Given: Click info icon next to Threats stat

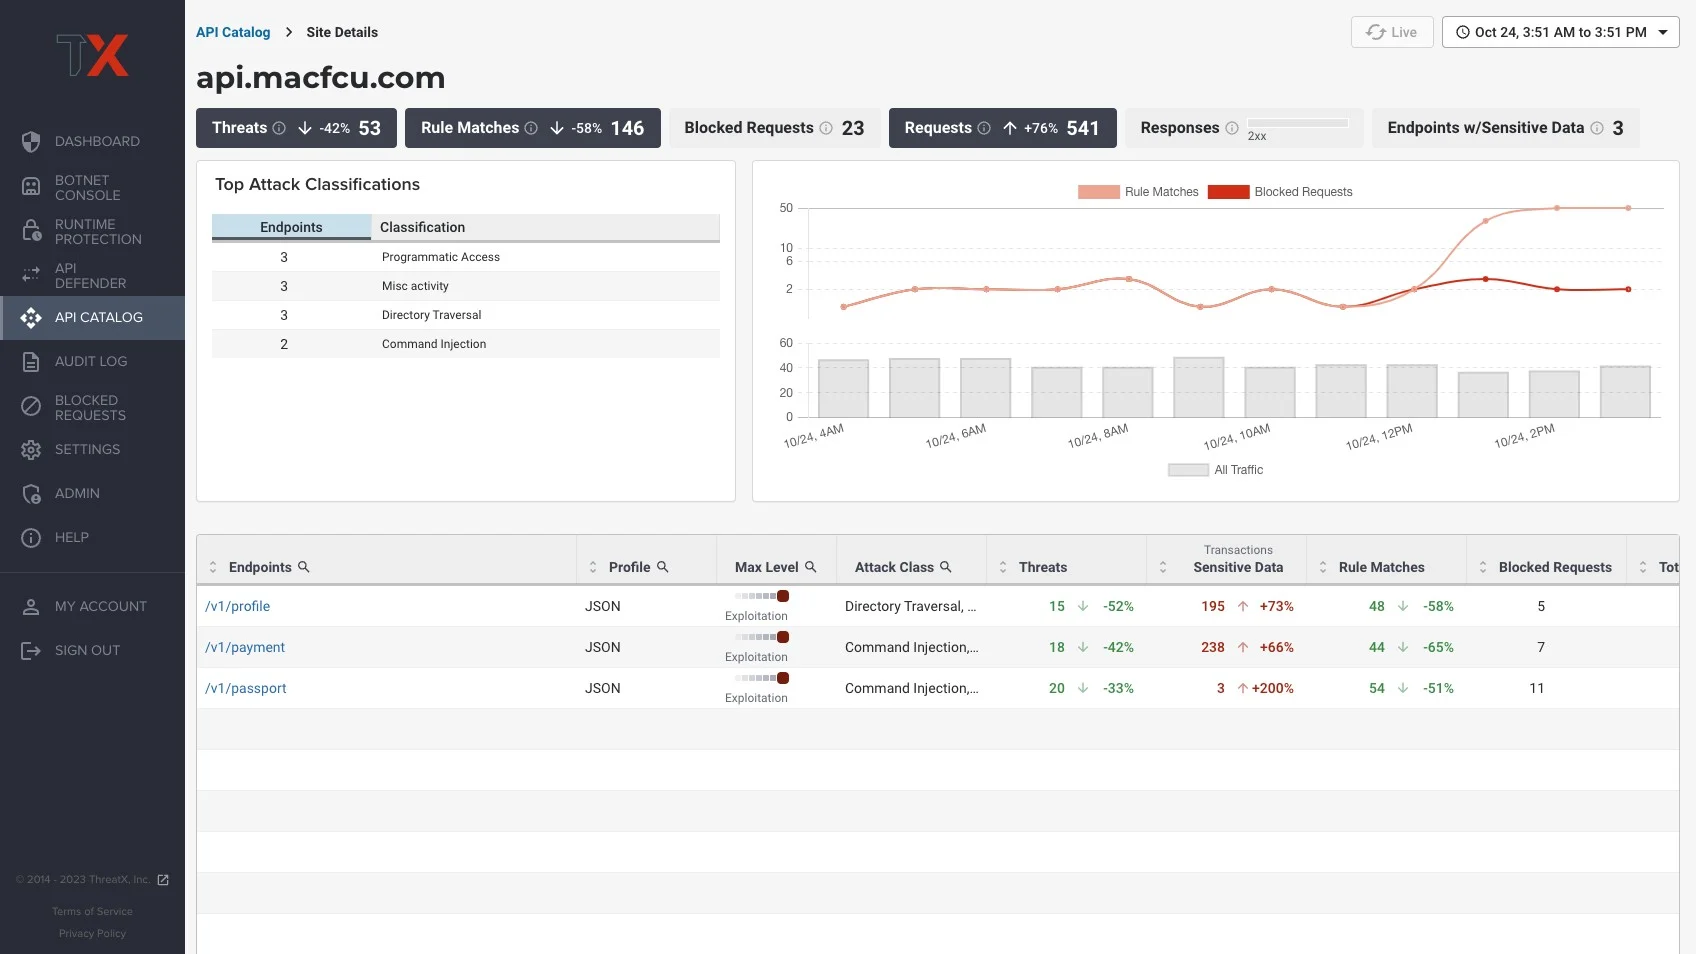Looking at the screenshot, I should pyautogui.click(x=279, y=128).
